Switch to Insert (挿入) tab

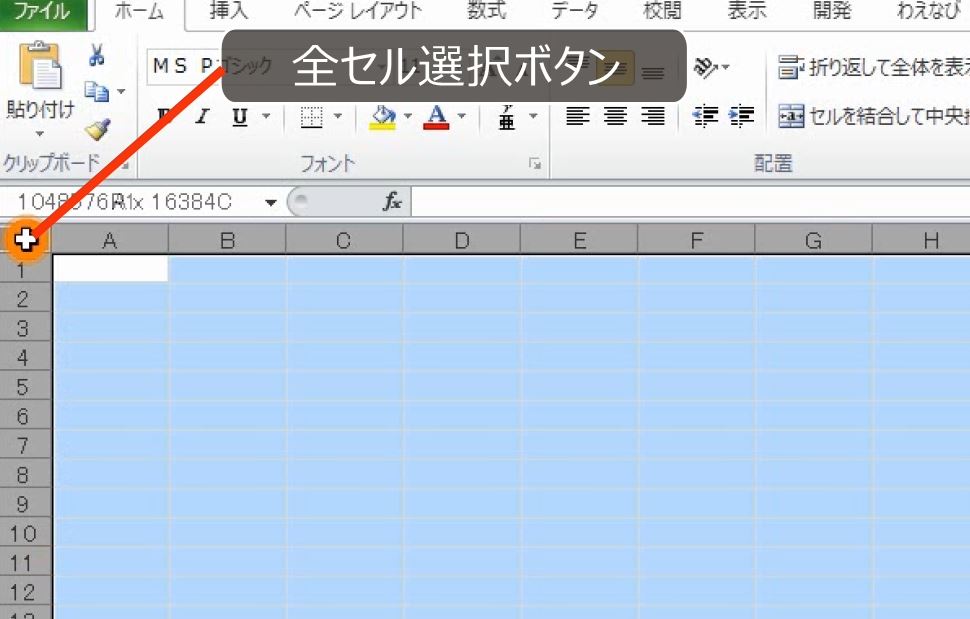[x=228, y=12]
